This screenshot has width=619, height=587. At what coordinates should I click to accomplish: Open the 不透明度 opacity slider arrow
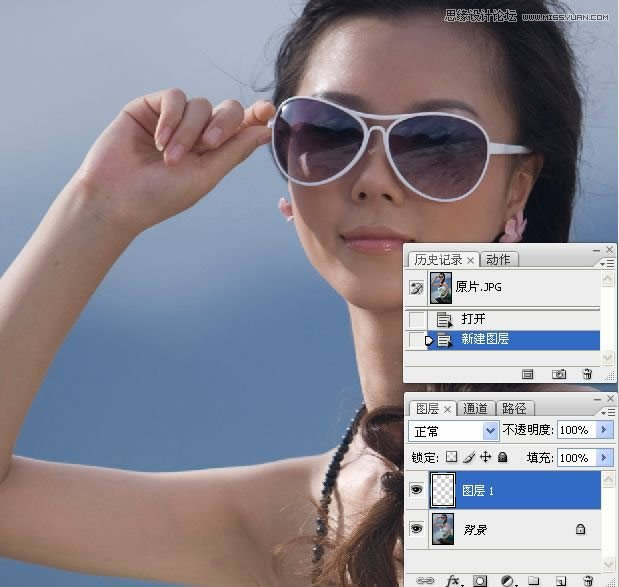pos(603,430)
